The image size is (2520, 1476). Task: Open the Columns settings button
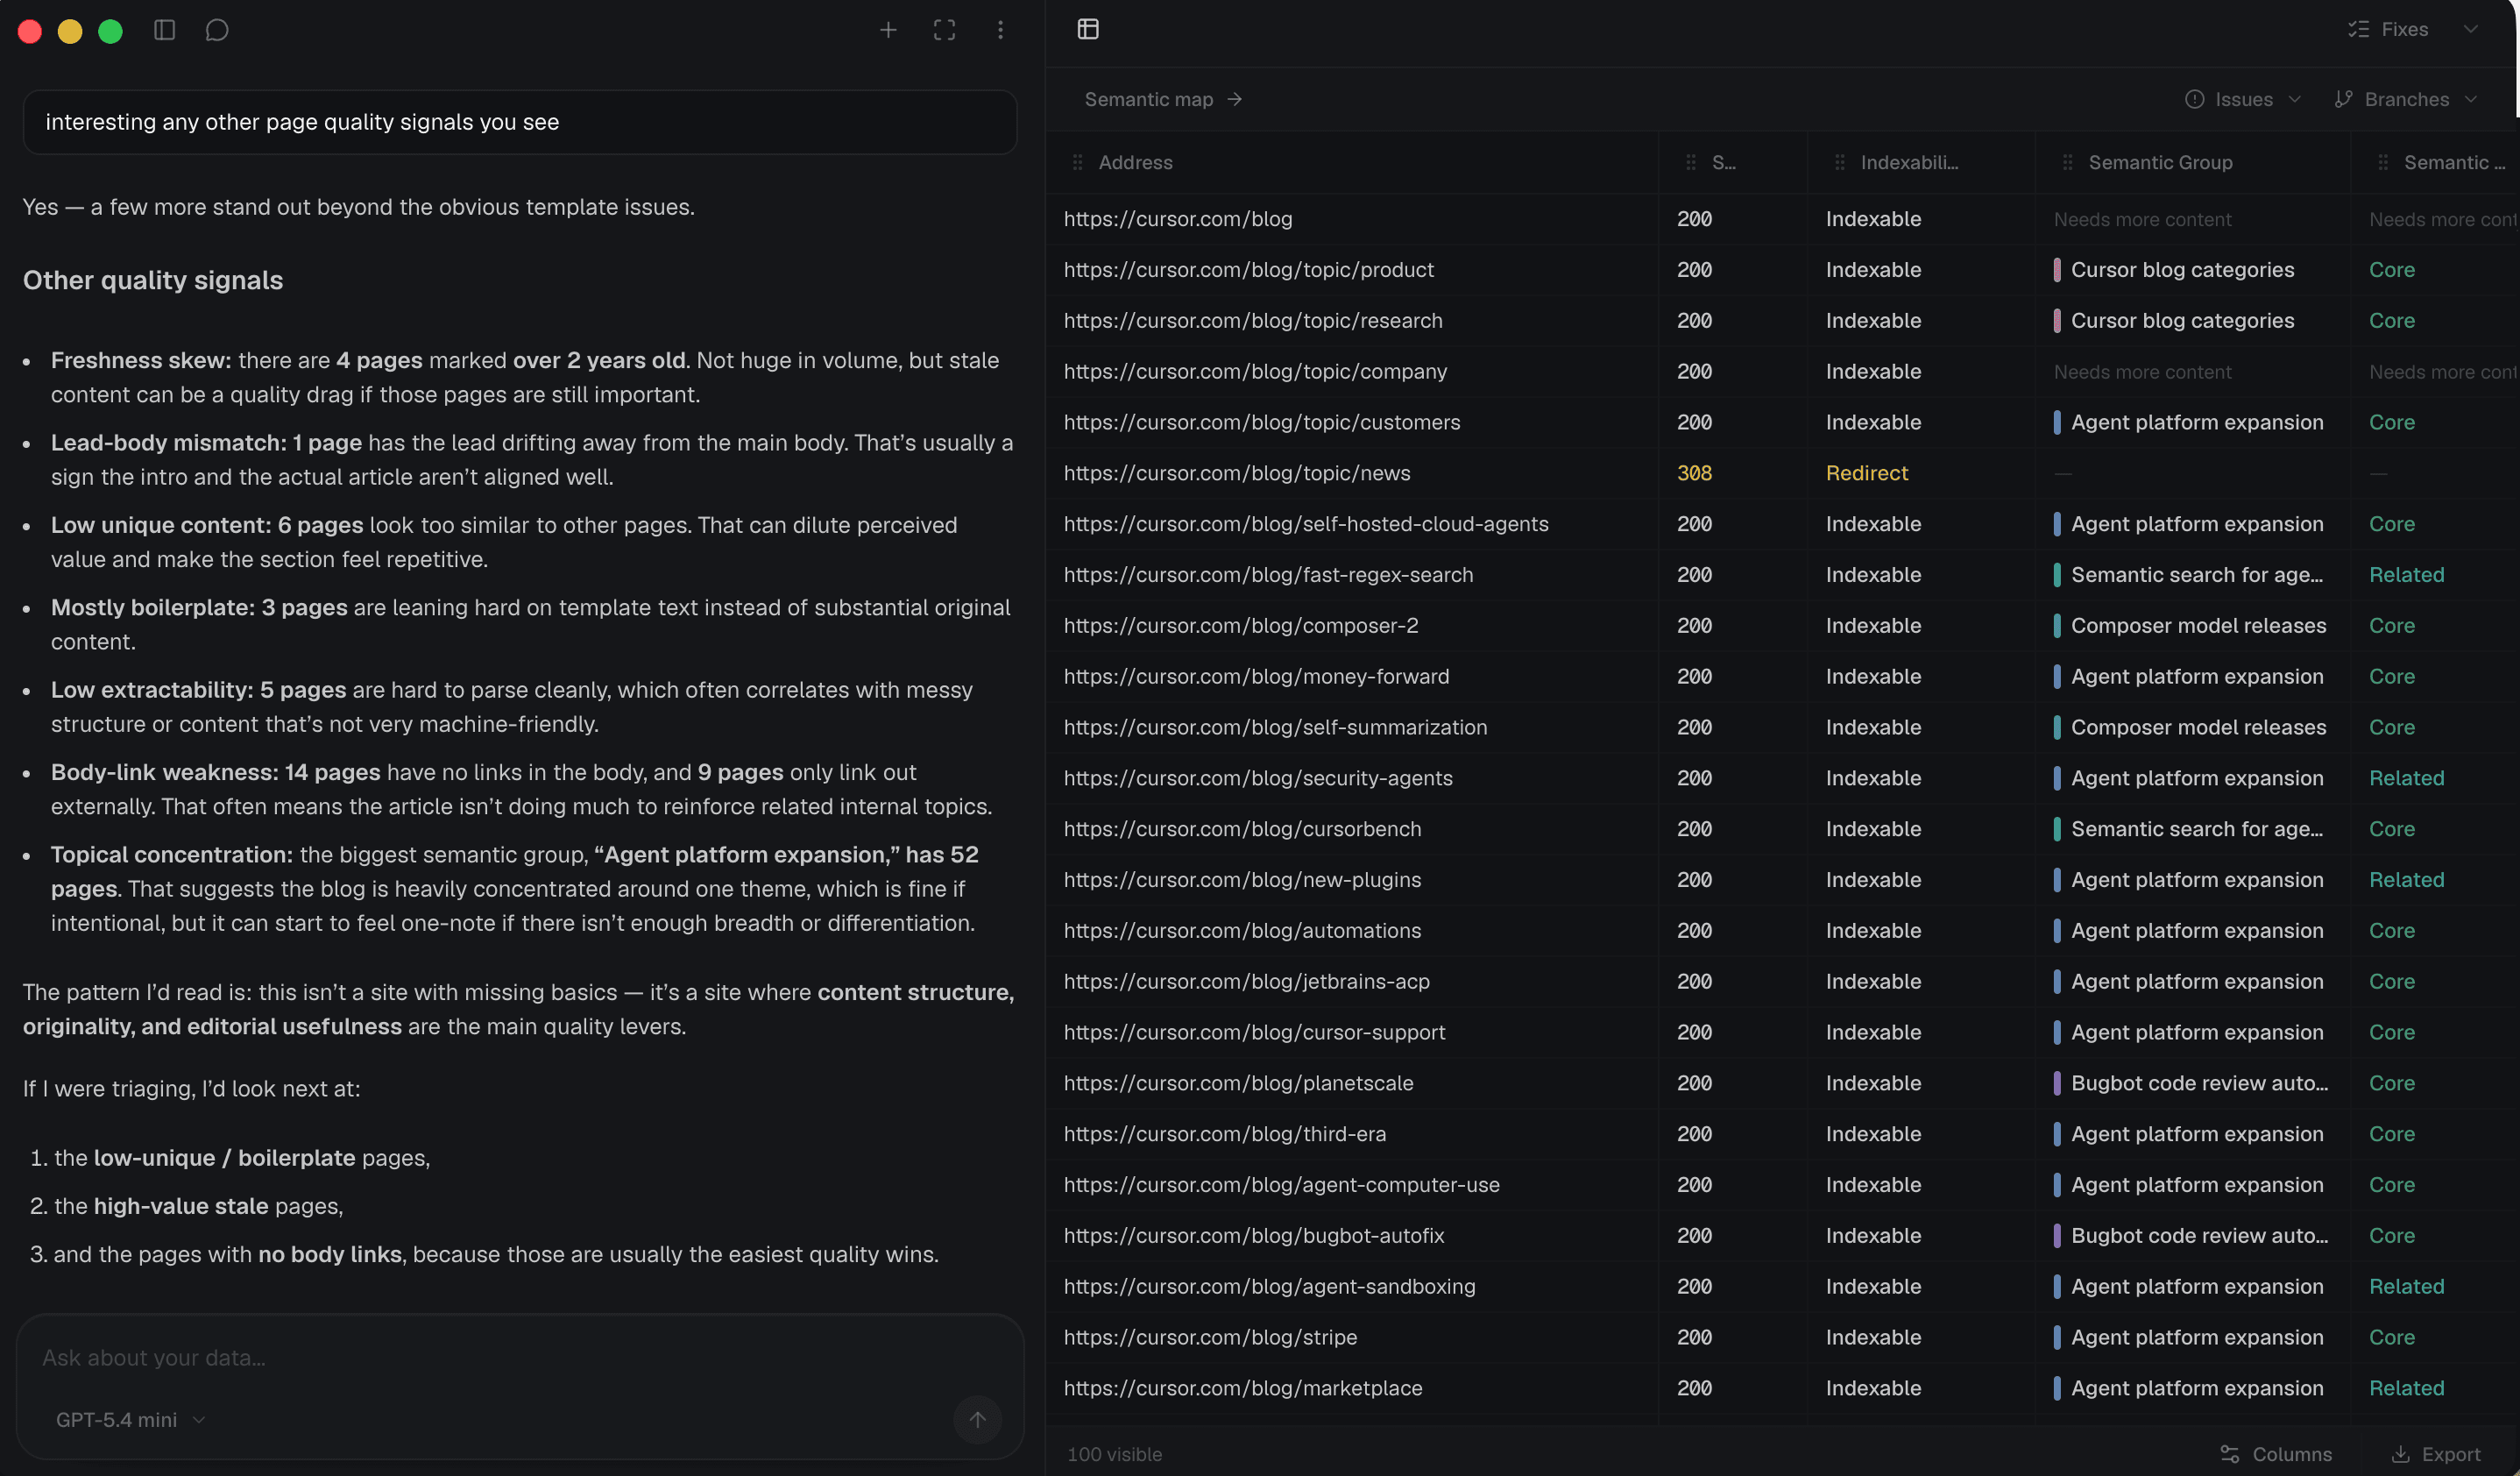pyautogui.click(x=2275, y=1454)
